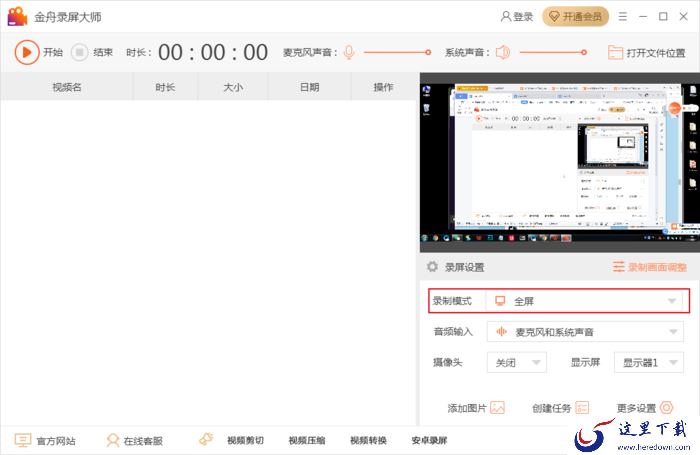Click the app logo icon

pos(17,17)
